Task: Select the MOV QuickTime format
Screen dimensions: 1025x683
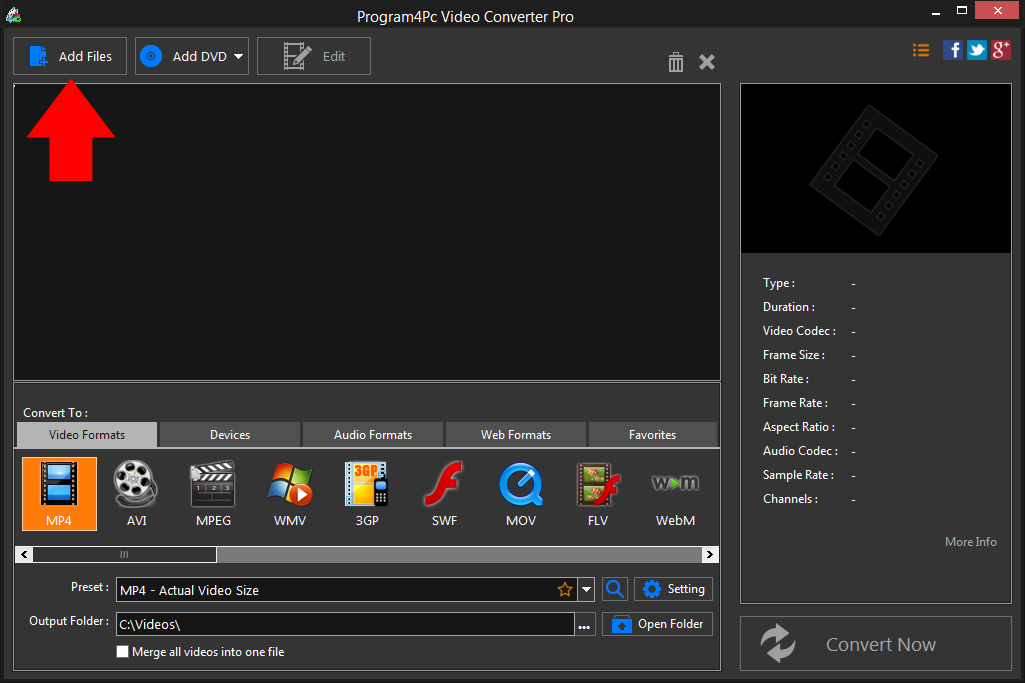Action: pos(520,493)
